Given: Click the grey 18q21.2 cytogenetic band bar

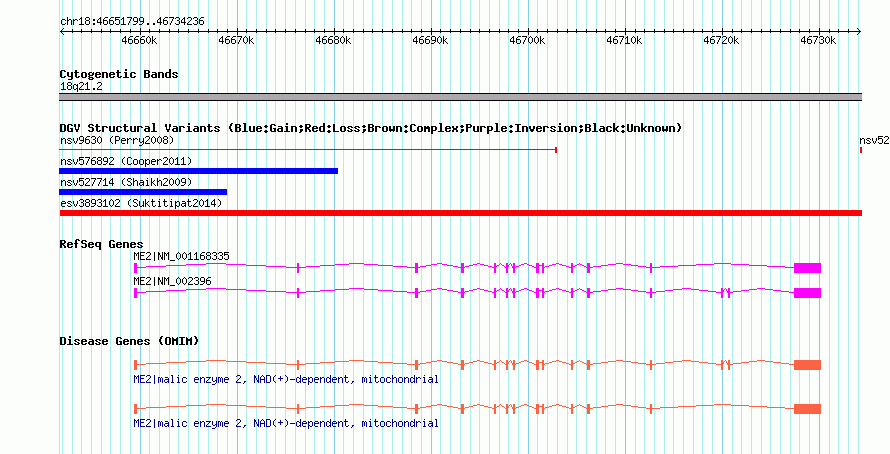Looking at the screenshot, I should pyautogui.click(x=460, y=97).
